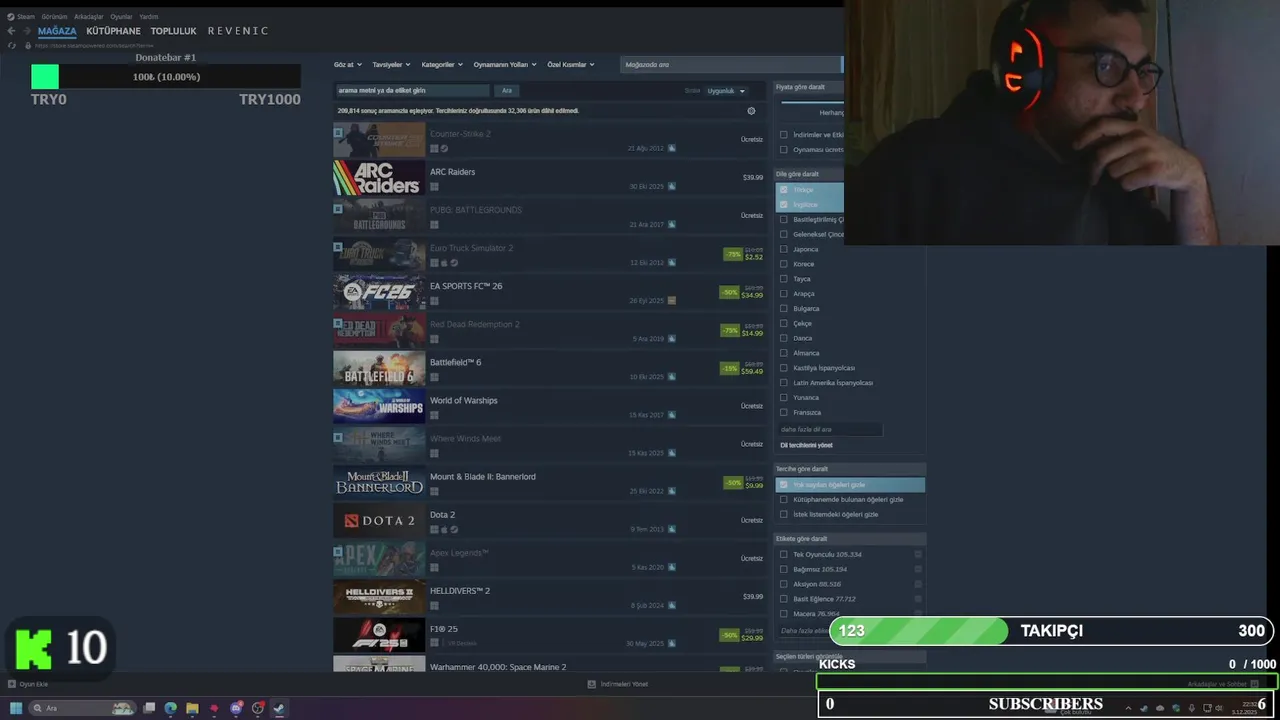Switch to the KÜTÜPHANE tab
The image size is (1280, 720).
point(113,31)
